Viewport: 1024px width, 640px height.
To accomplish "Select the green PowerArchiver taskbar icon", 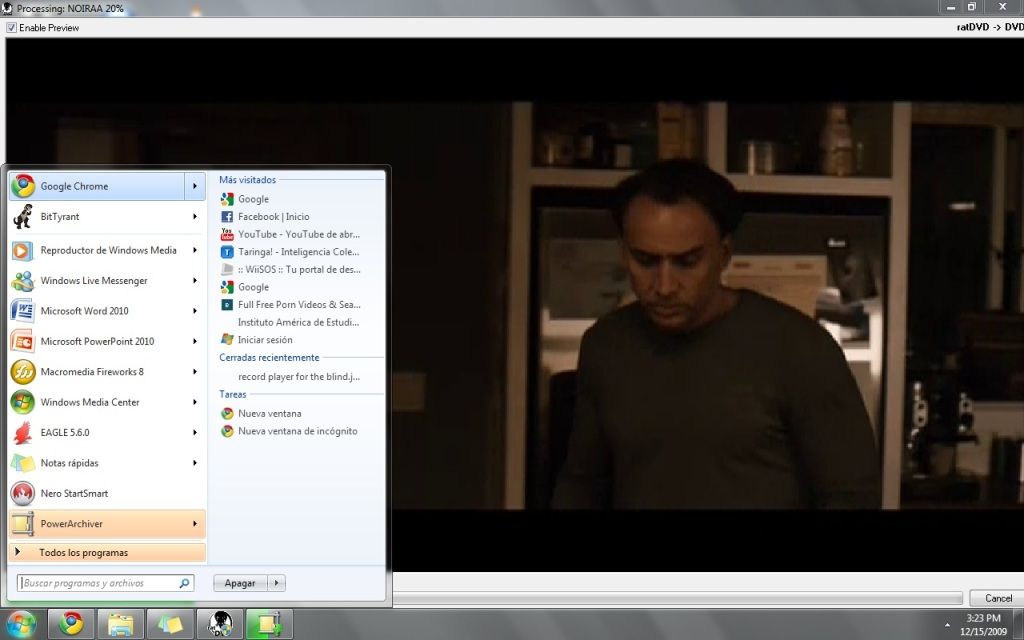I will click(x=269, y=624).
